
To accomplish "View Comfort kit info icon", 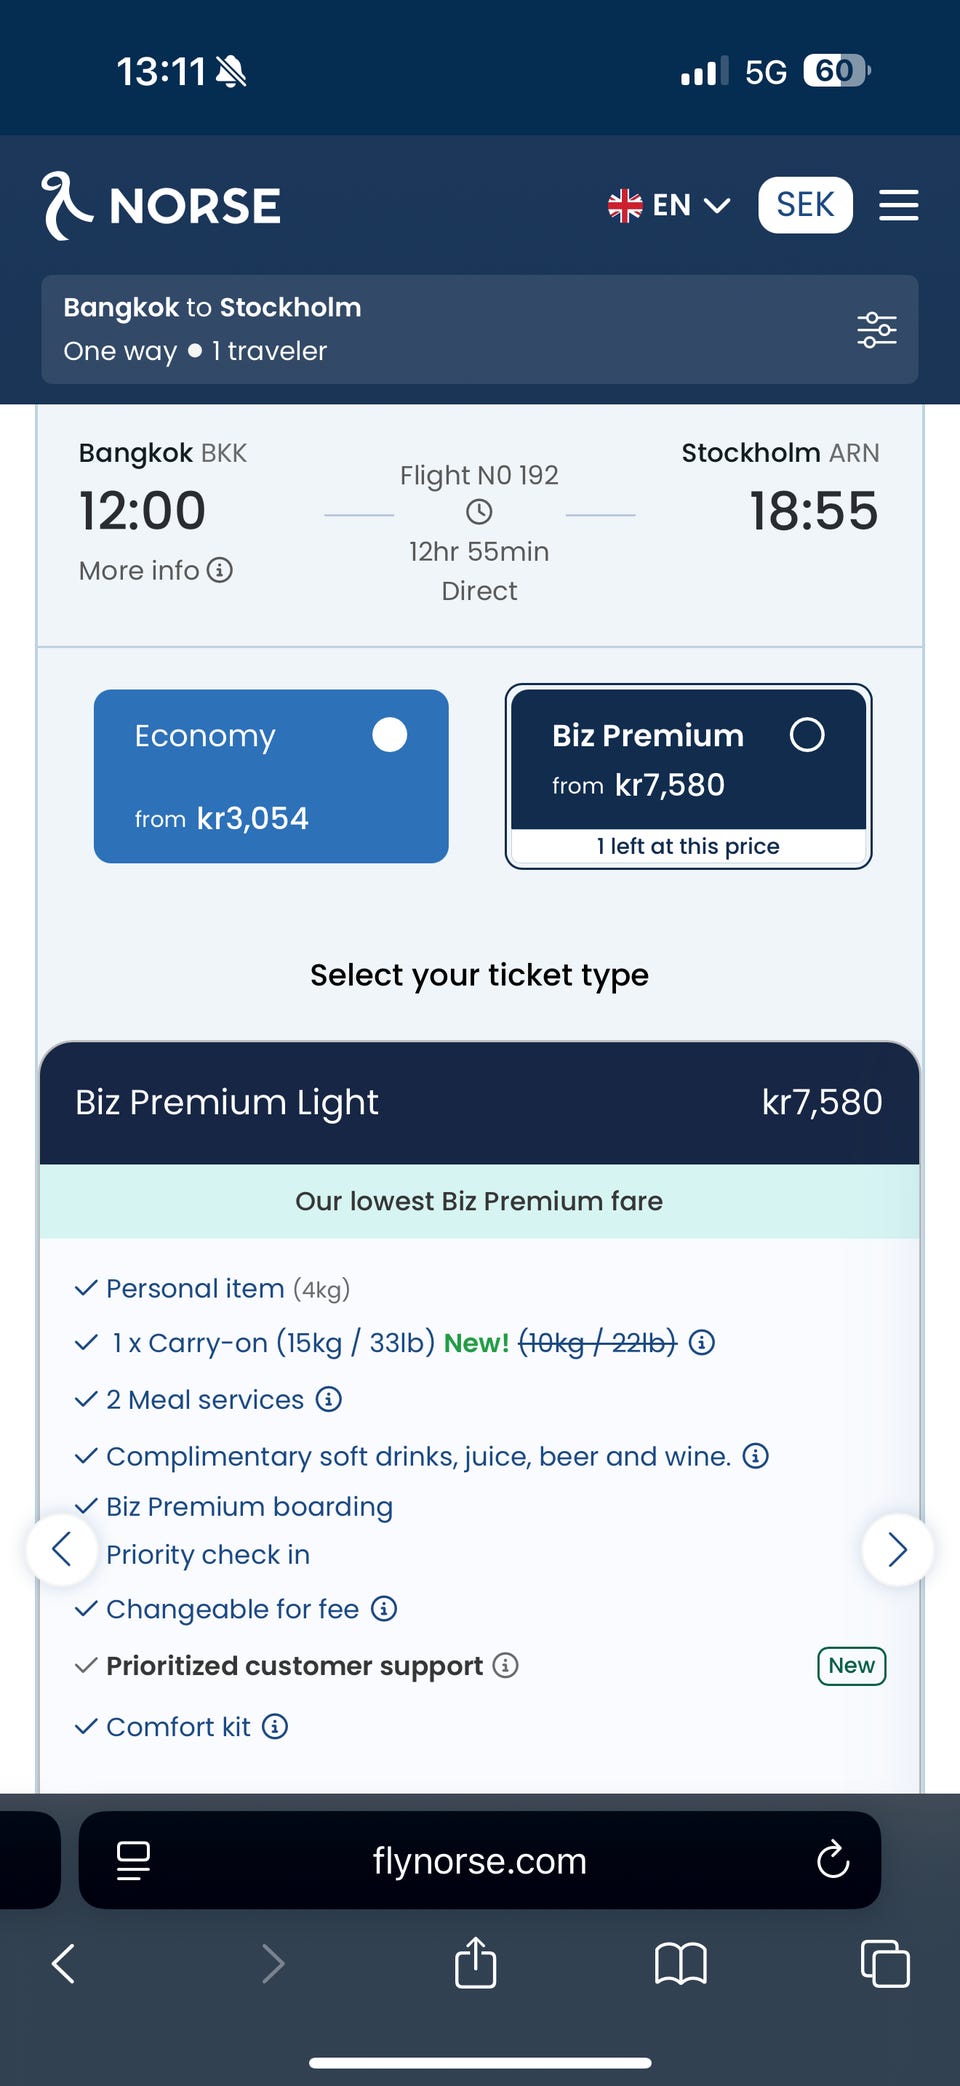I will click(x=275, y=1726).
